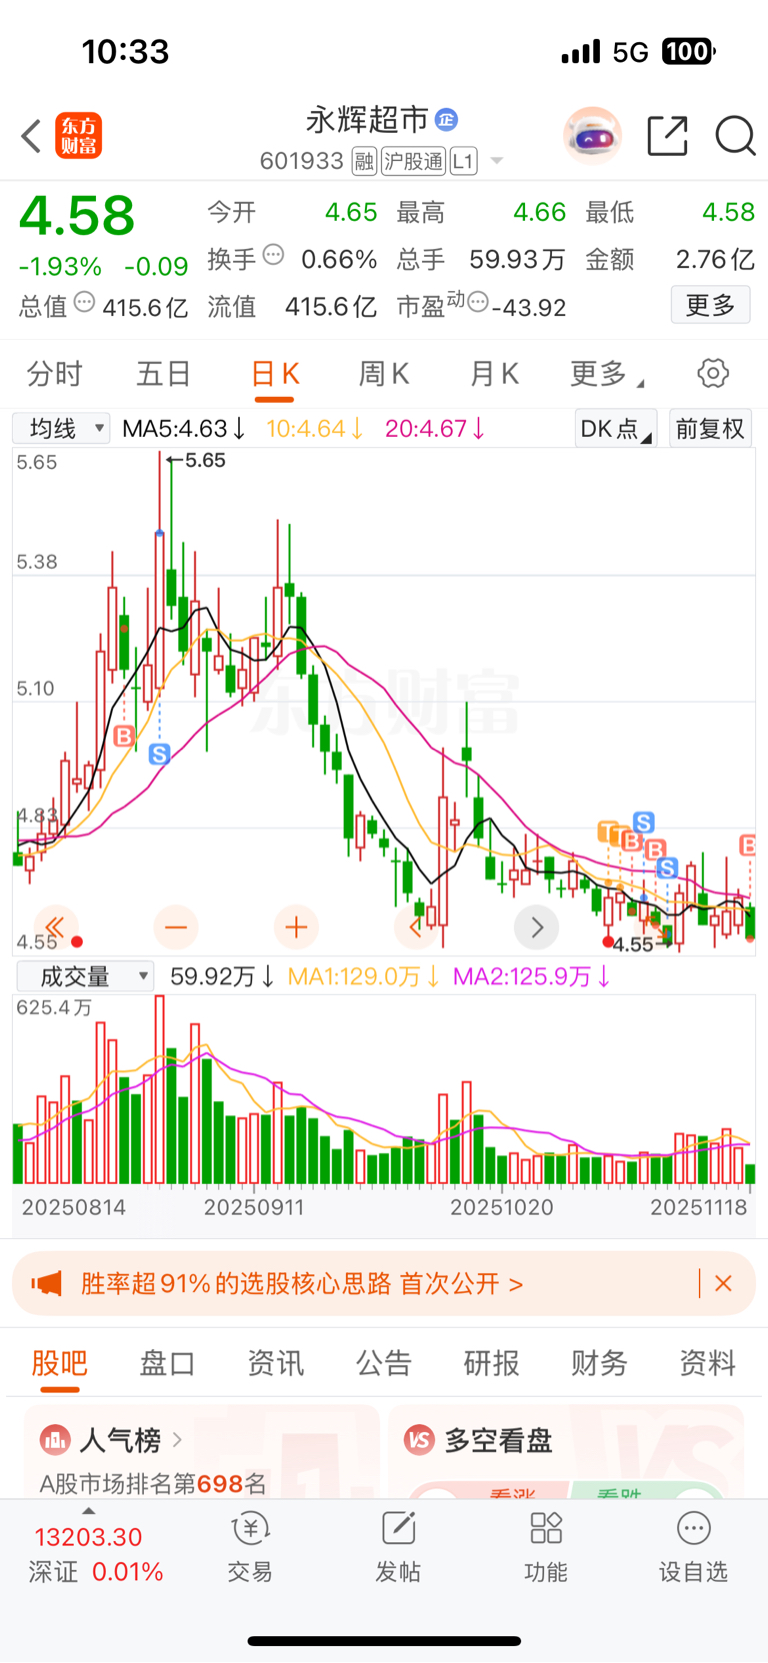Tap the 换手 info smiley icon
The image size is (768, 1663).
tap(273, 256)
